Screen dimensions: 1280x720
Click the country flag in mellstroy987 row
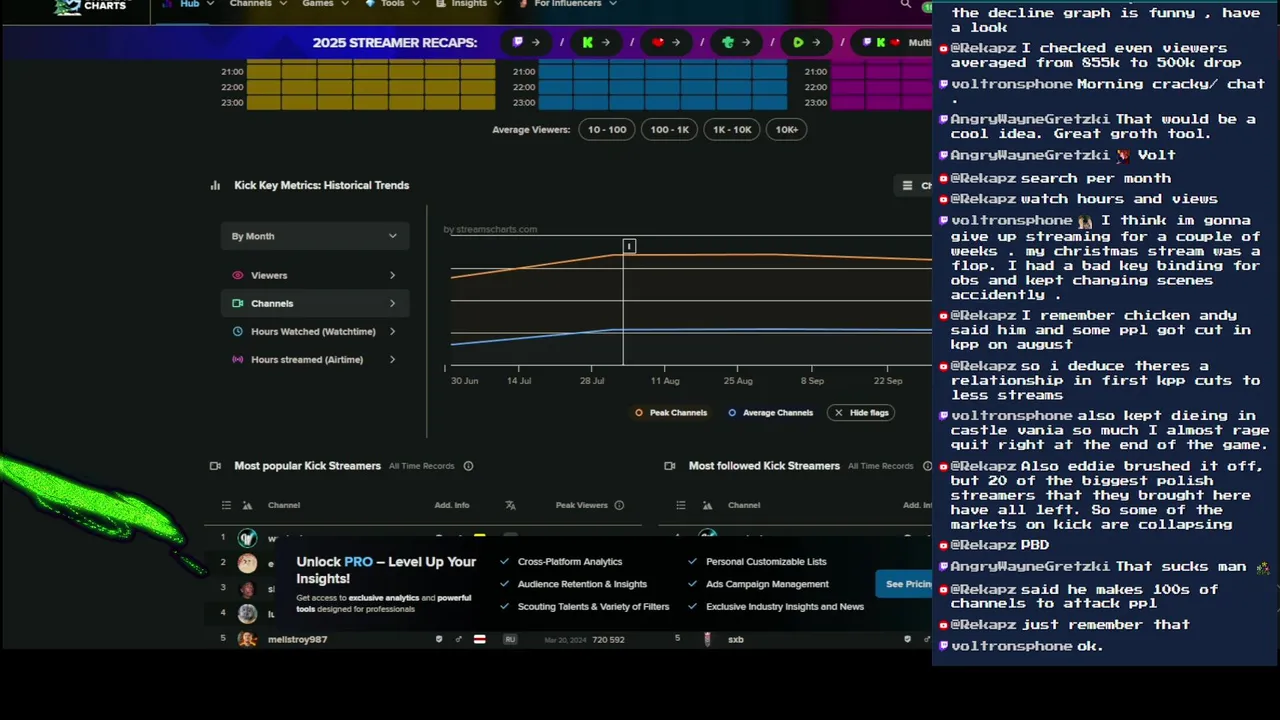tap(479, 639)
